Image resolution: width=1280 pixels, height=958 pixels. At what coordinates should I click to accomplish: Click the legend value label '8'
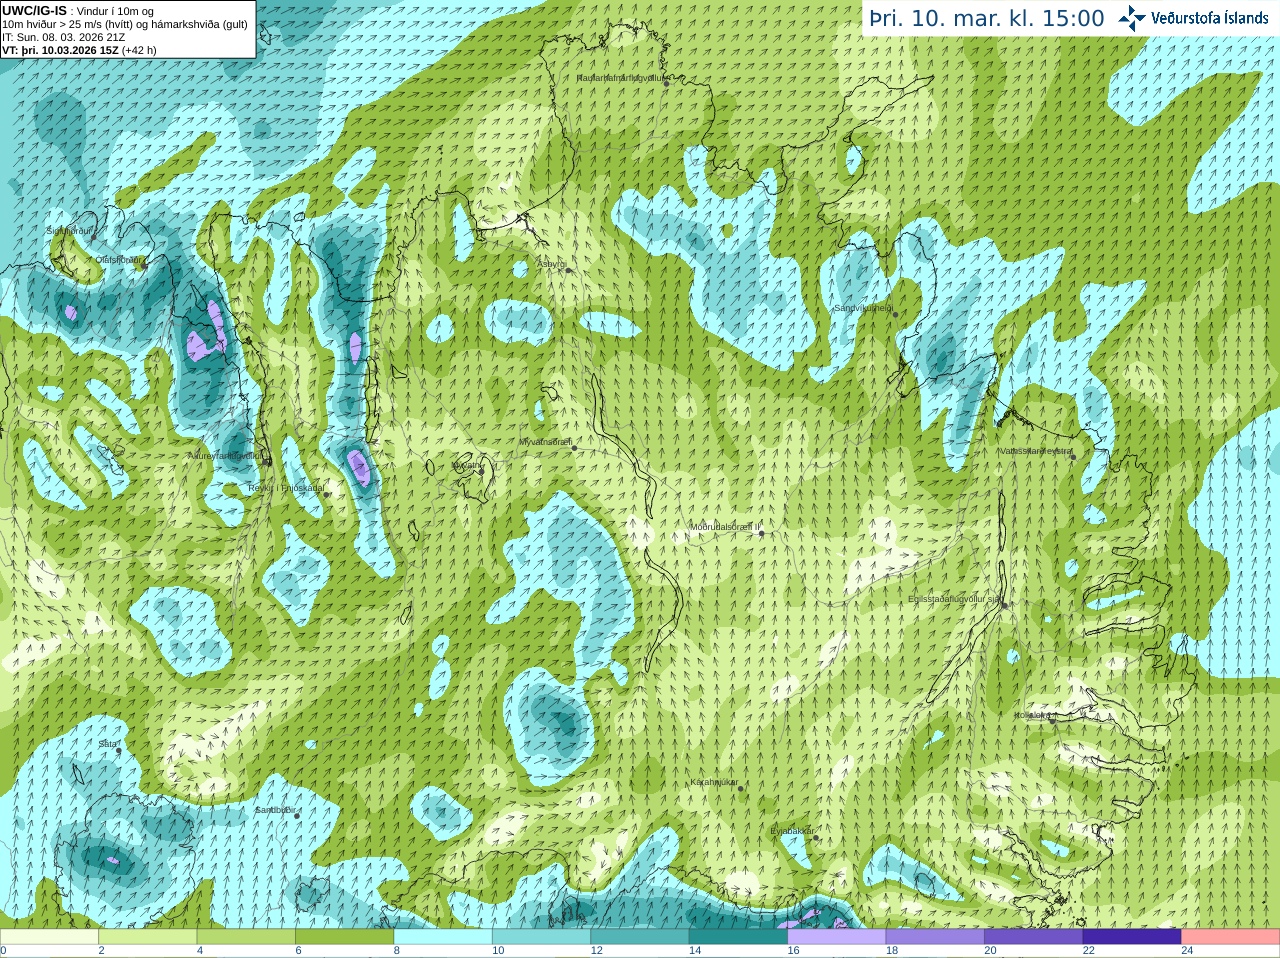tap(397, 951)
